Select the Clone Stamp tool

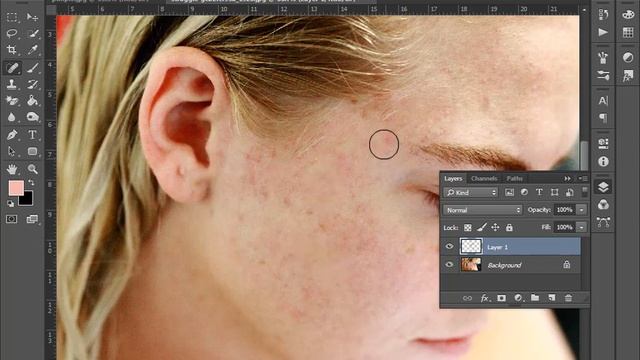(12, 84)
